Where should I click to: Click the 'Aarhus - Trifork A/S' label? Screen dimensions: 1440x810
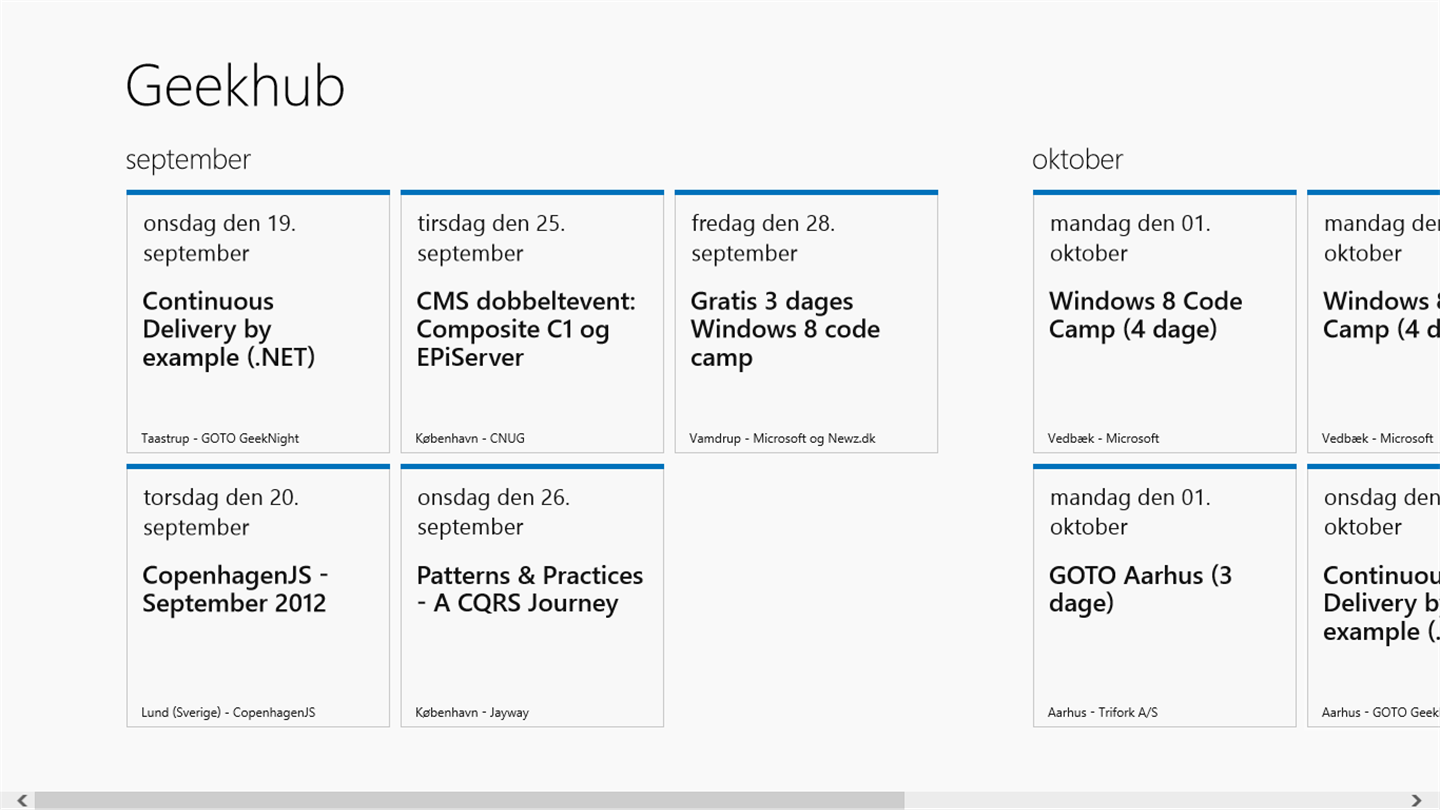coord(1103,713)
